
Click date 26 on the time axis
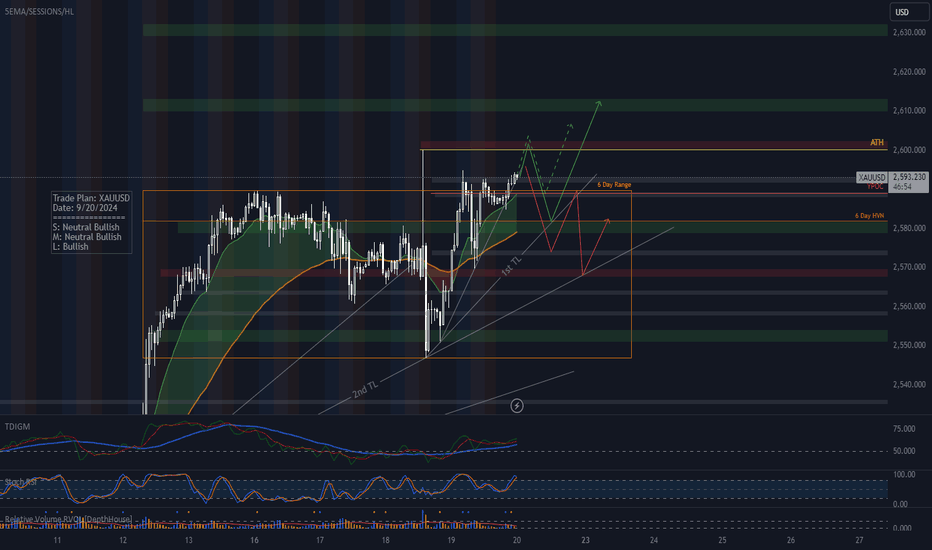[x=791, y=540]
